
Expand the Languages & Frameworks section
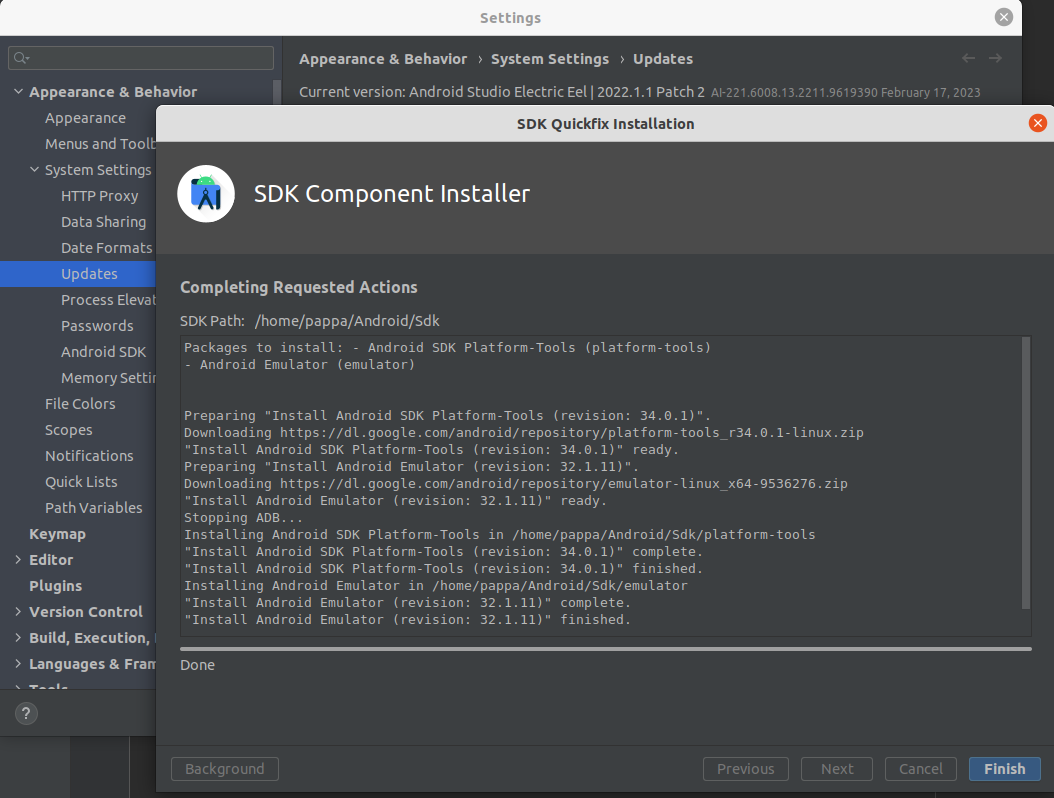(18, 664)
